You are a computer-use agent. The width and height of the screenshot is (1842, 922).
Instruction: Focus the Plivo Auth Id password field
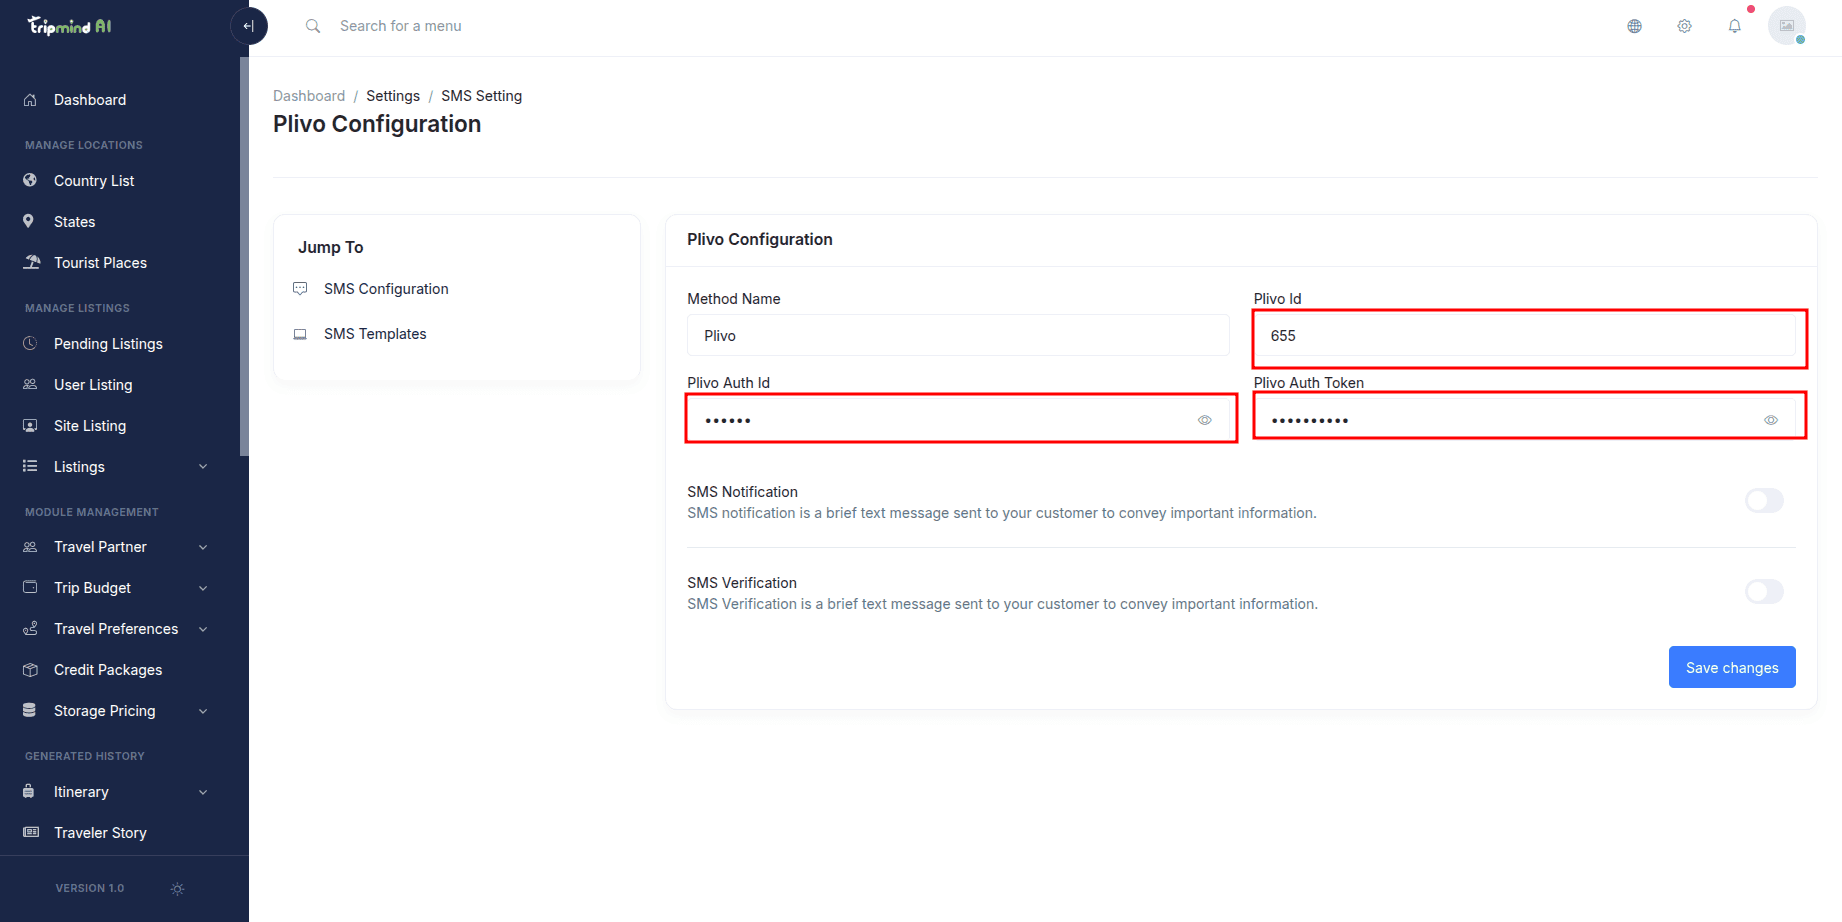click(958, 420)
